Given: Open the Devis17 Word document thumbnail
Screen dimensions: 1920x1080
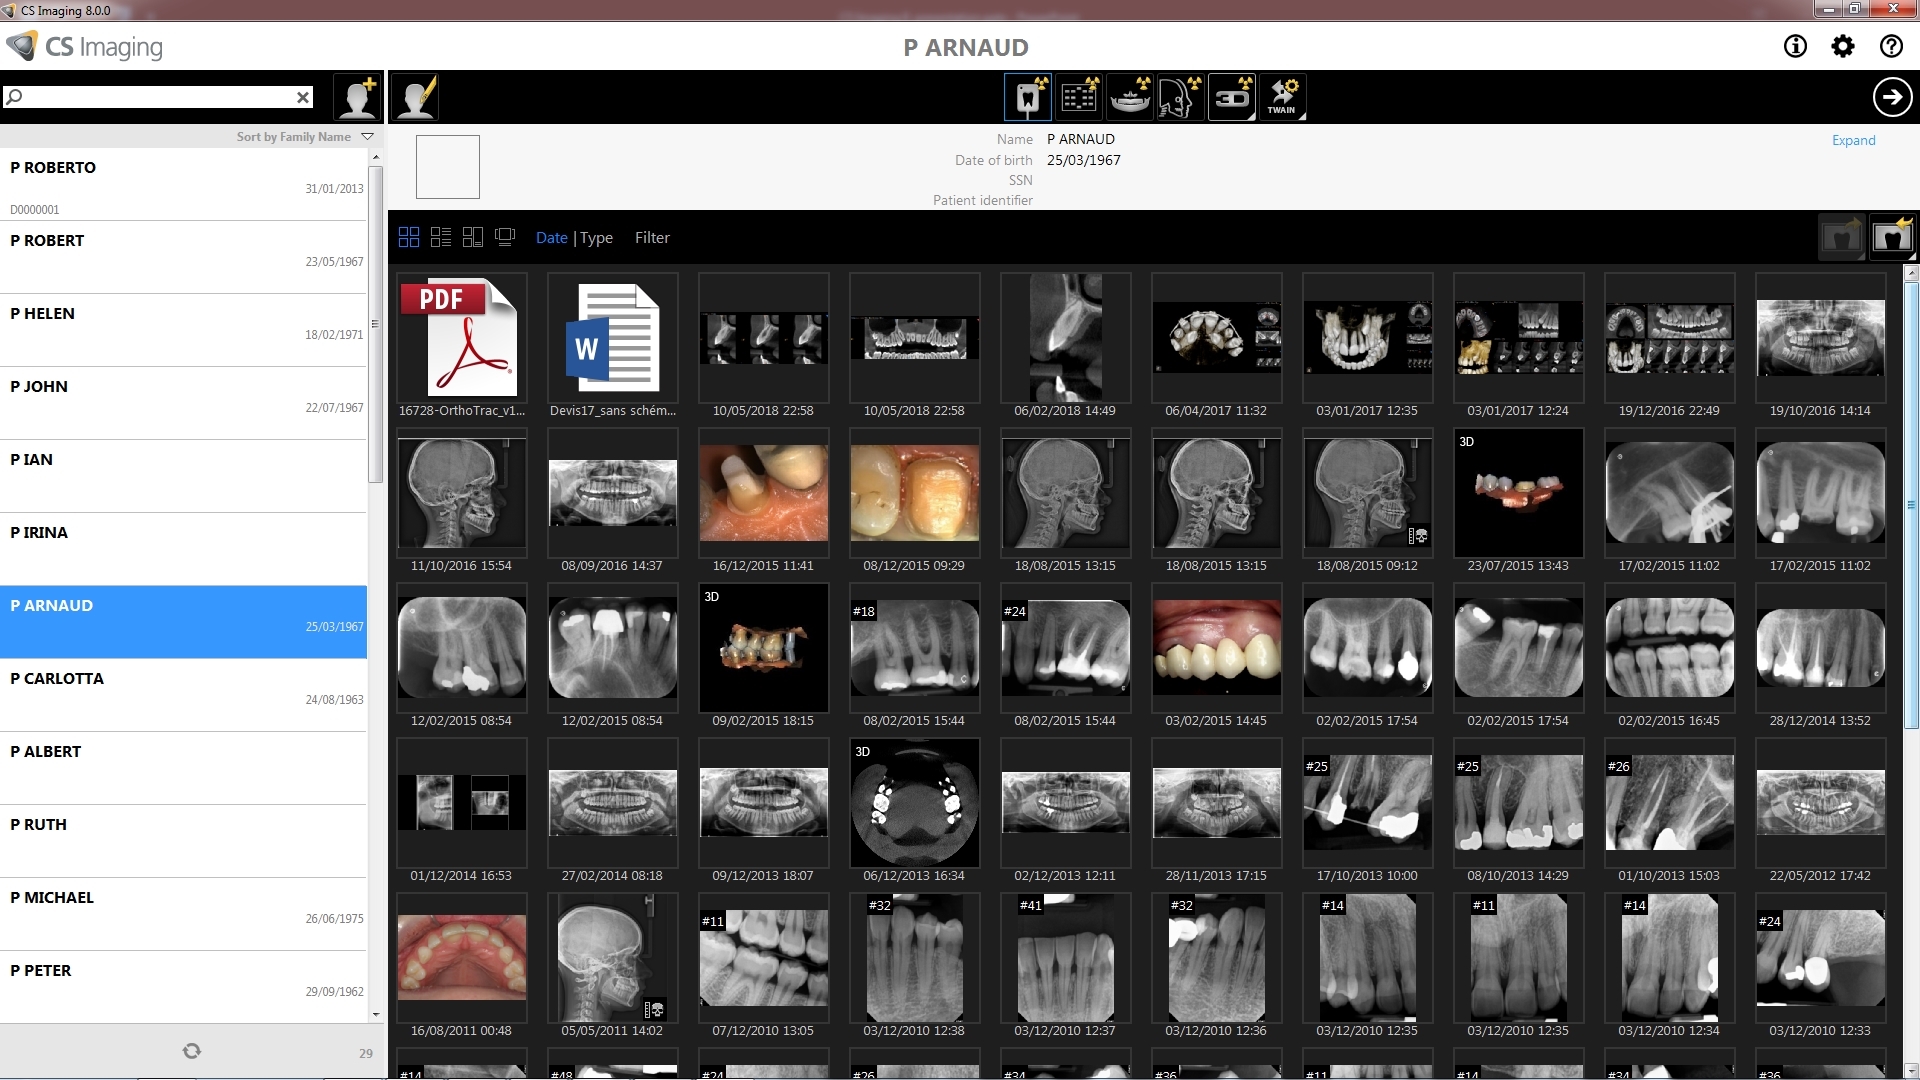Looking at the screenshot, I should (612, 338).
